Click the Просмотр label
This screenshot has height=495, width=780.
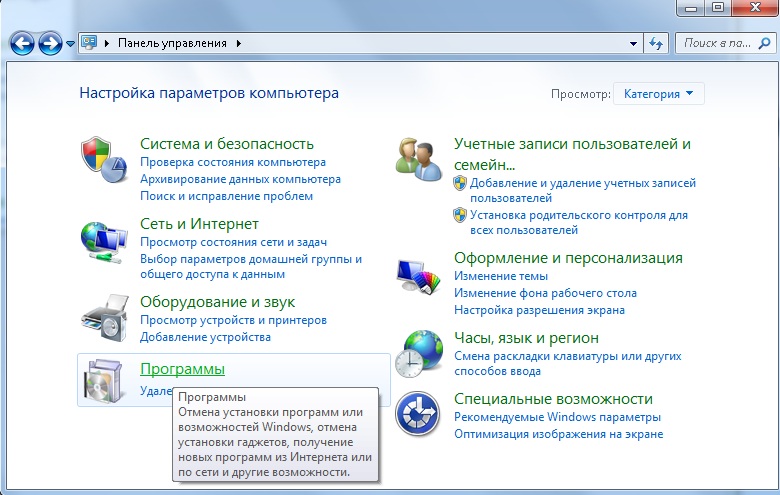pyautogui.click(x=581, y=94)
